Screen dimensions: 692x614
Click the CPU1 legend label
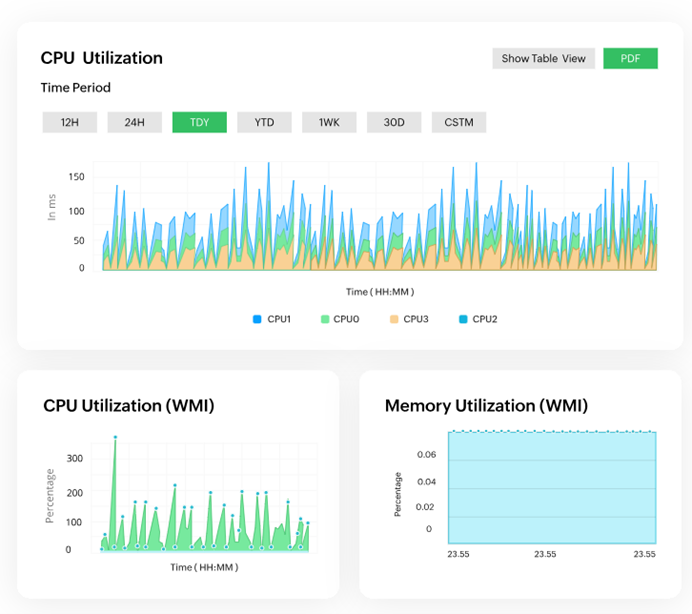point(279,320)
